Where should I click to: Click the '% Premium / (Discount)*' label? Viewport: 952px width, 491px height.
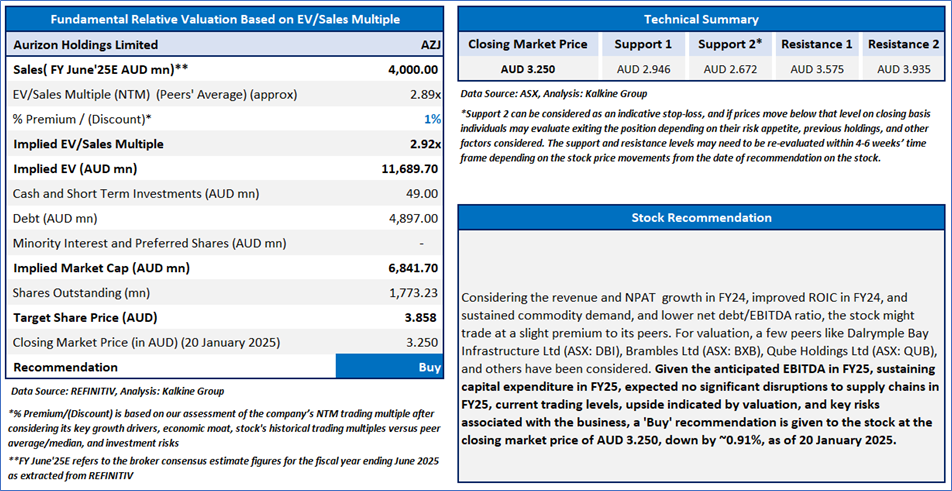pos(81,120)
